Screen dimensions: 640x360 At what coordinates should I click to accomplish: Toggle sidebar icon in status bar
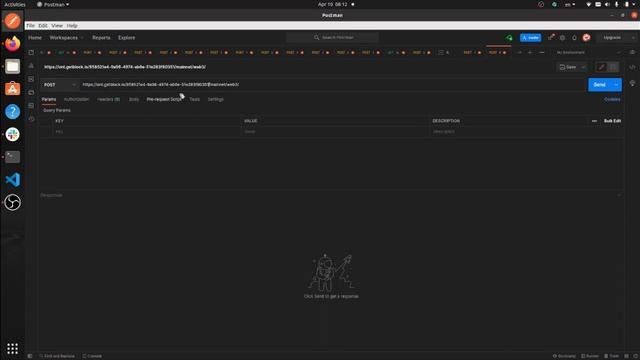click(30, 356)
